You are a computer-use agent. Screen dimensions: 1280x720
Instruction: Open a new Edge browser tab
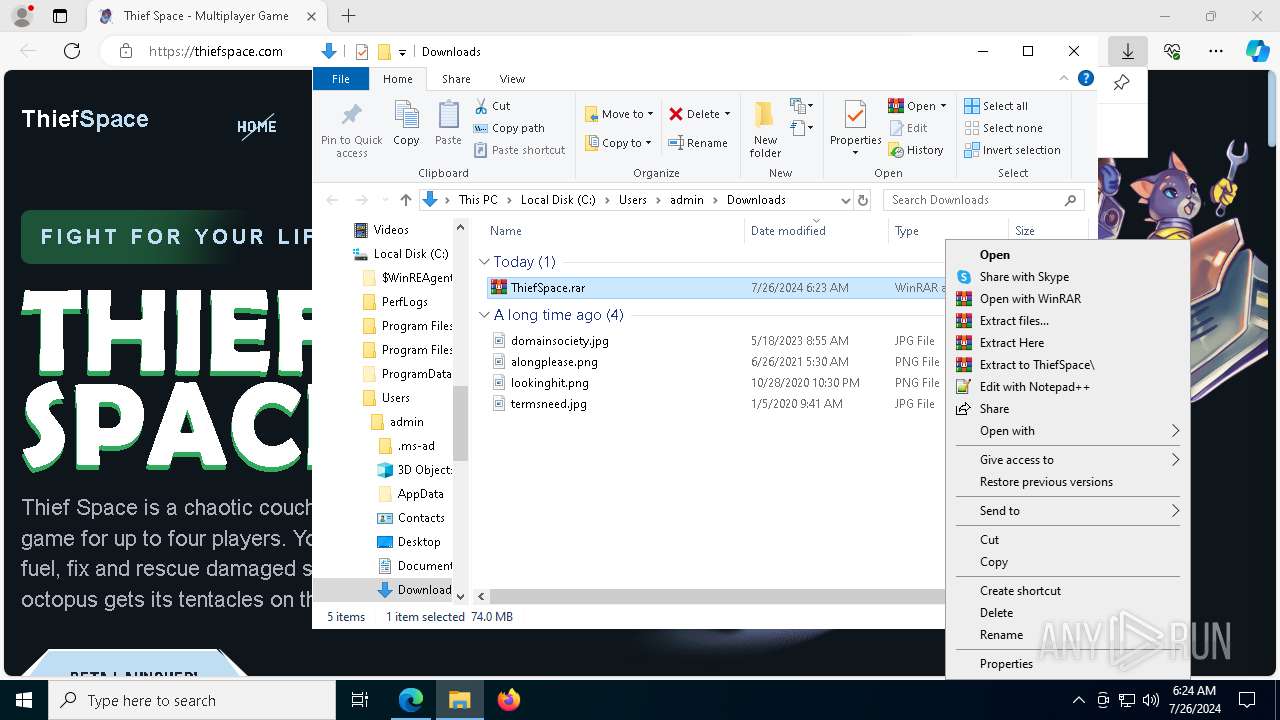coord(348,16)
